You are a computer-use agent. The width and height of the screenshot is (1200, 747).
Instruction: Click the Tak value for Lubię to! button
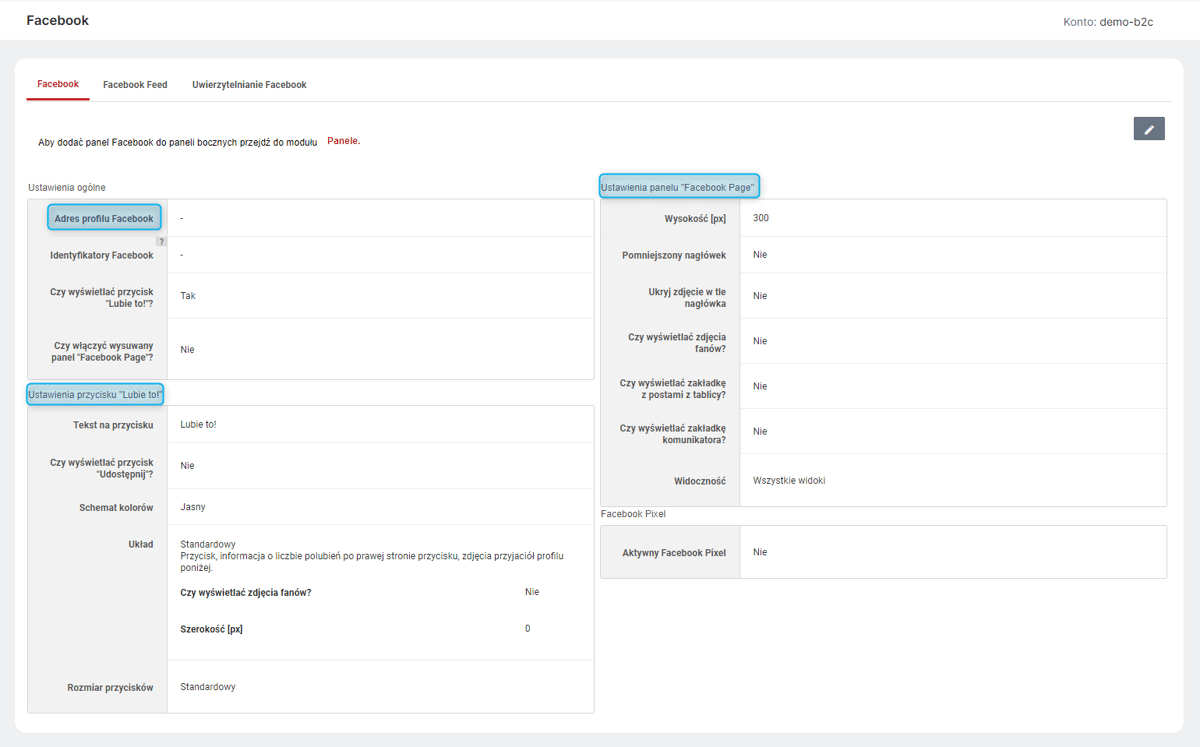(x=188, y=296)
